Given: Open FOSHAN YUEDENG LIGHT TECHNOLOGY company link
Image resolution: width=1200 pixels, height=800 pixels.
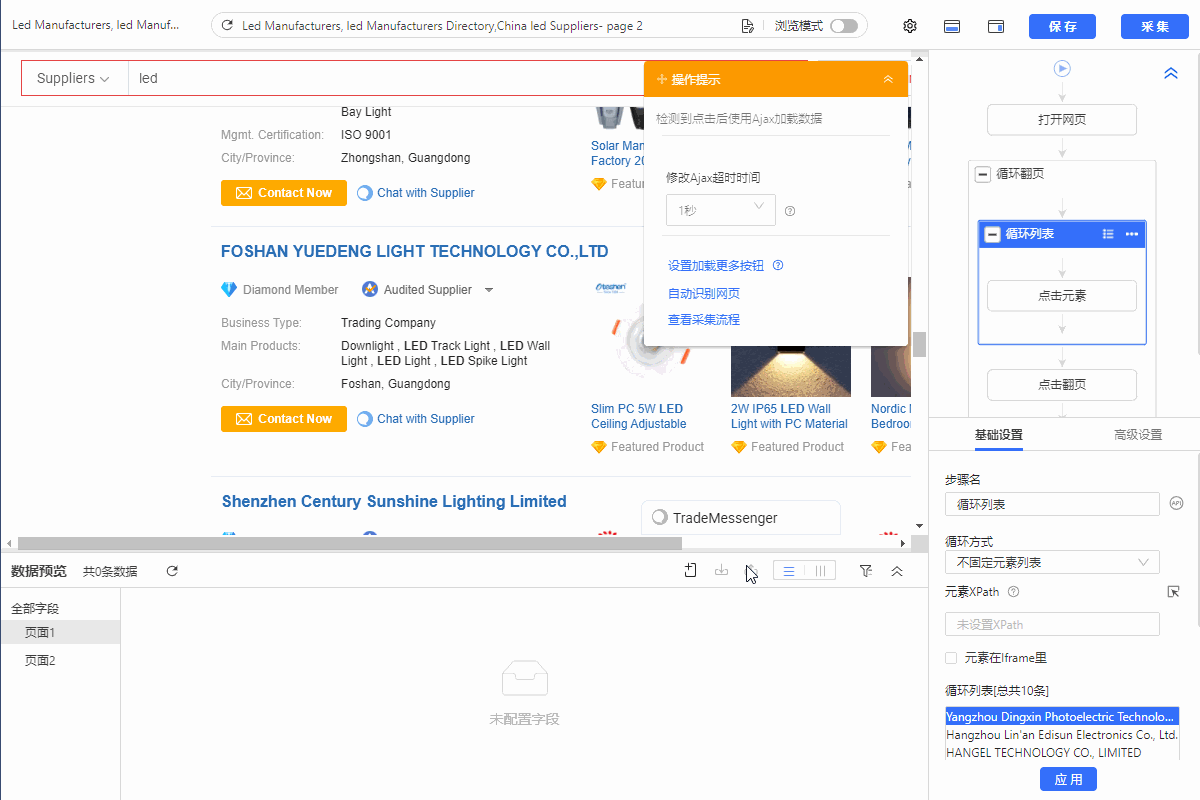Looking at the screenshot, I should point(415,252).
